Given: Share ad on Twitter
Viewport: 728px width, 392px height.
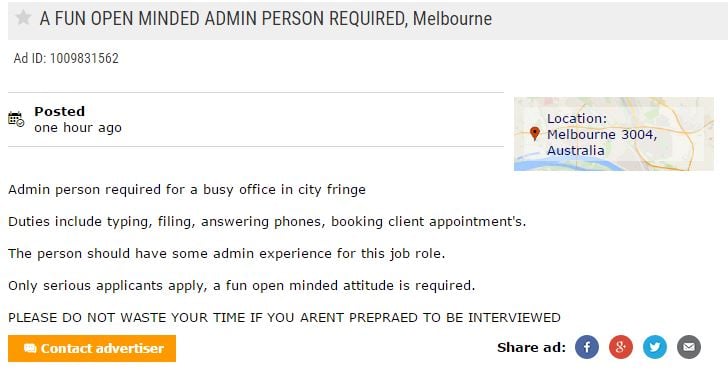Looking at the screenshot, I should pyautogui.click(x=655, y=347).
